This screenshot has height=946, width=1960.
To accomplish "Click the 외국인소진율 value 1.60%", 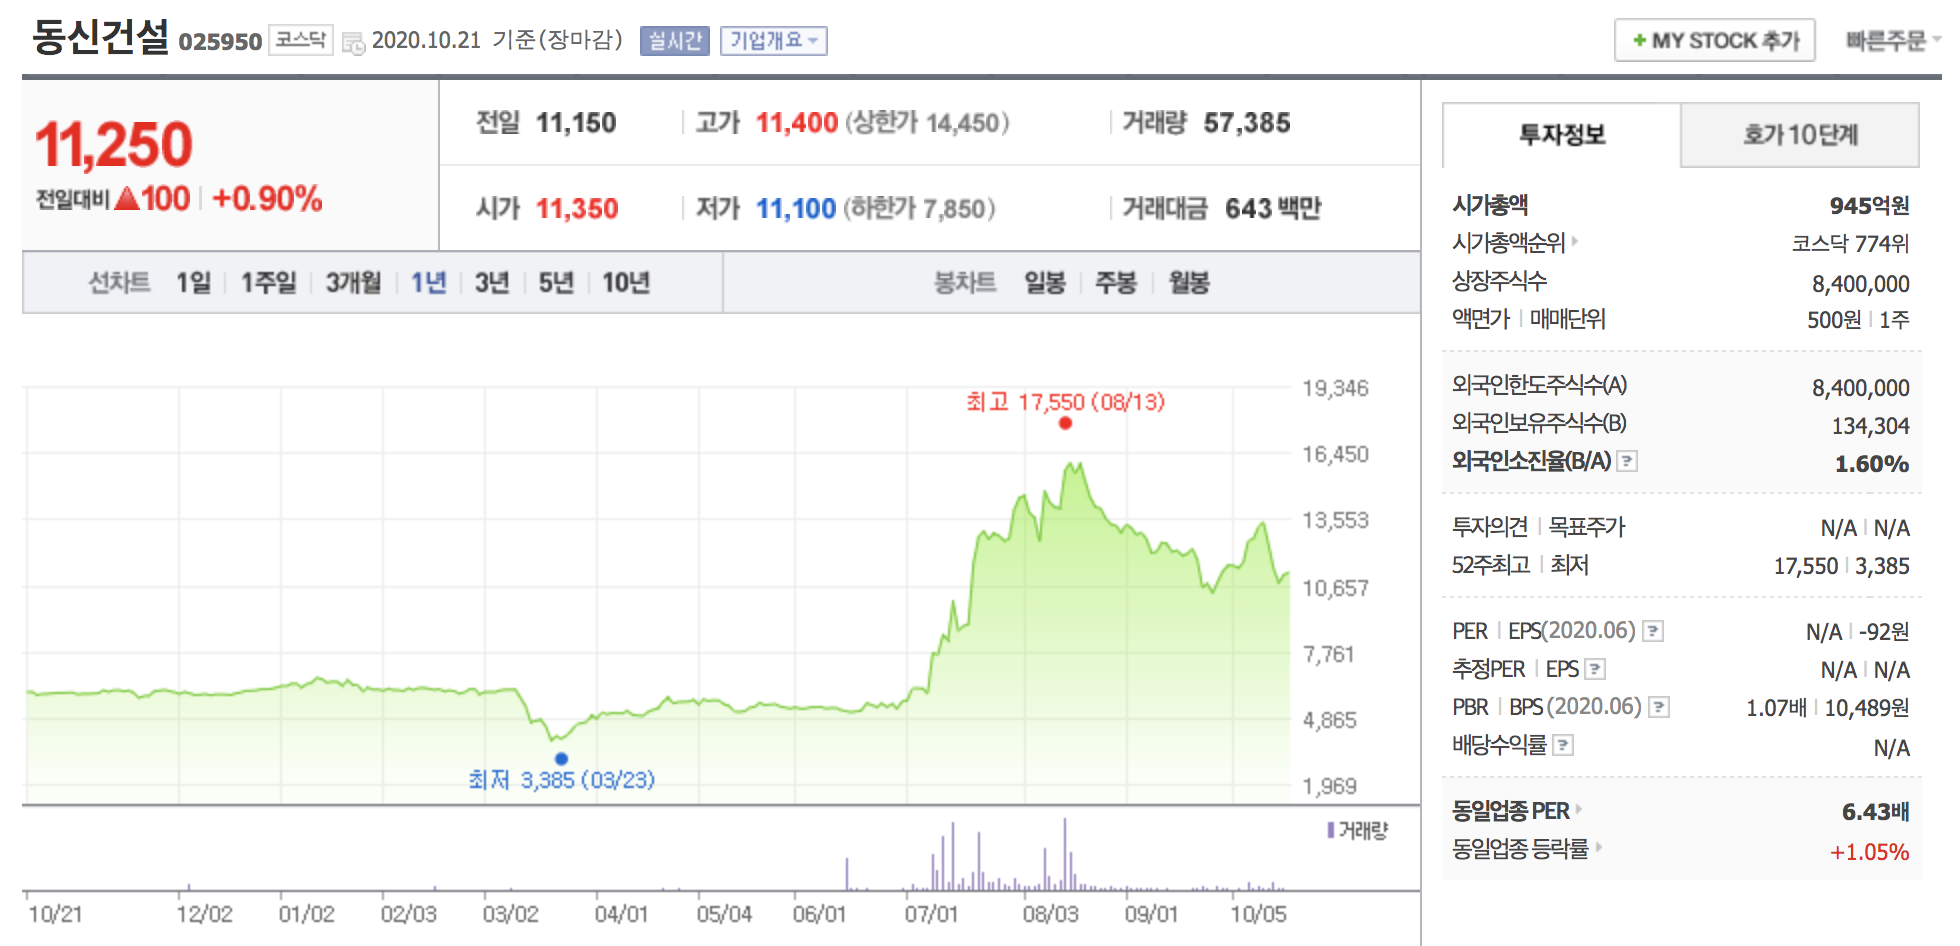I will [x=1872, y=464].
